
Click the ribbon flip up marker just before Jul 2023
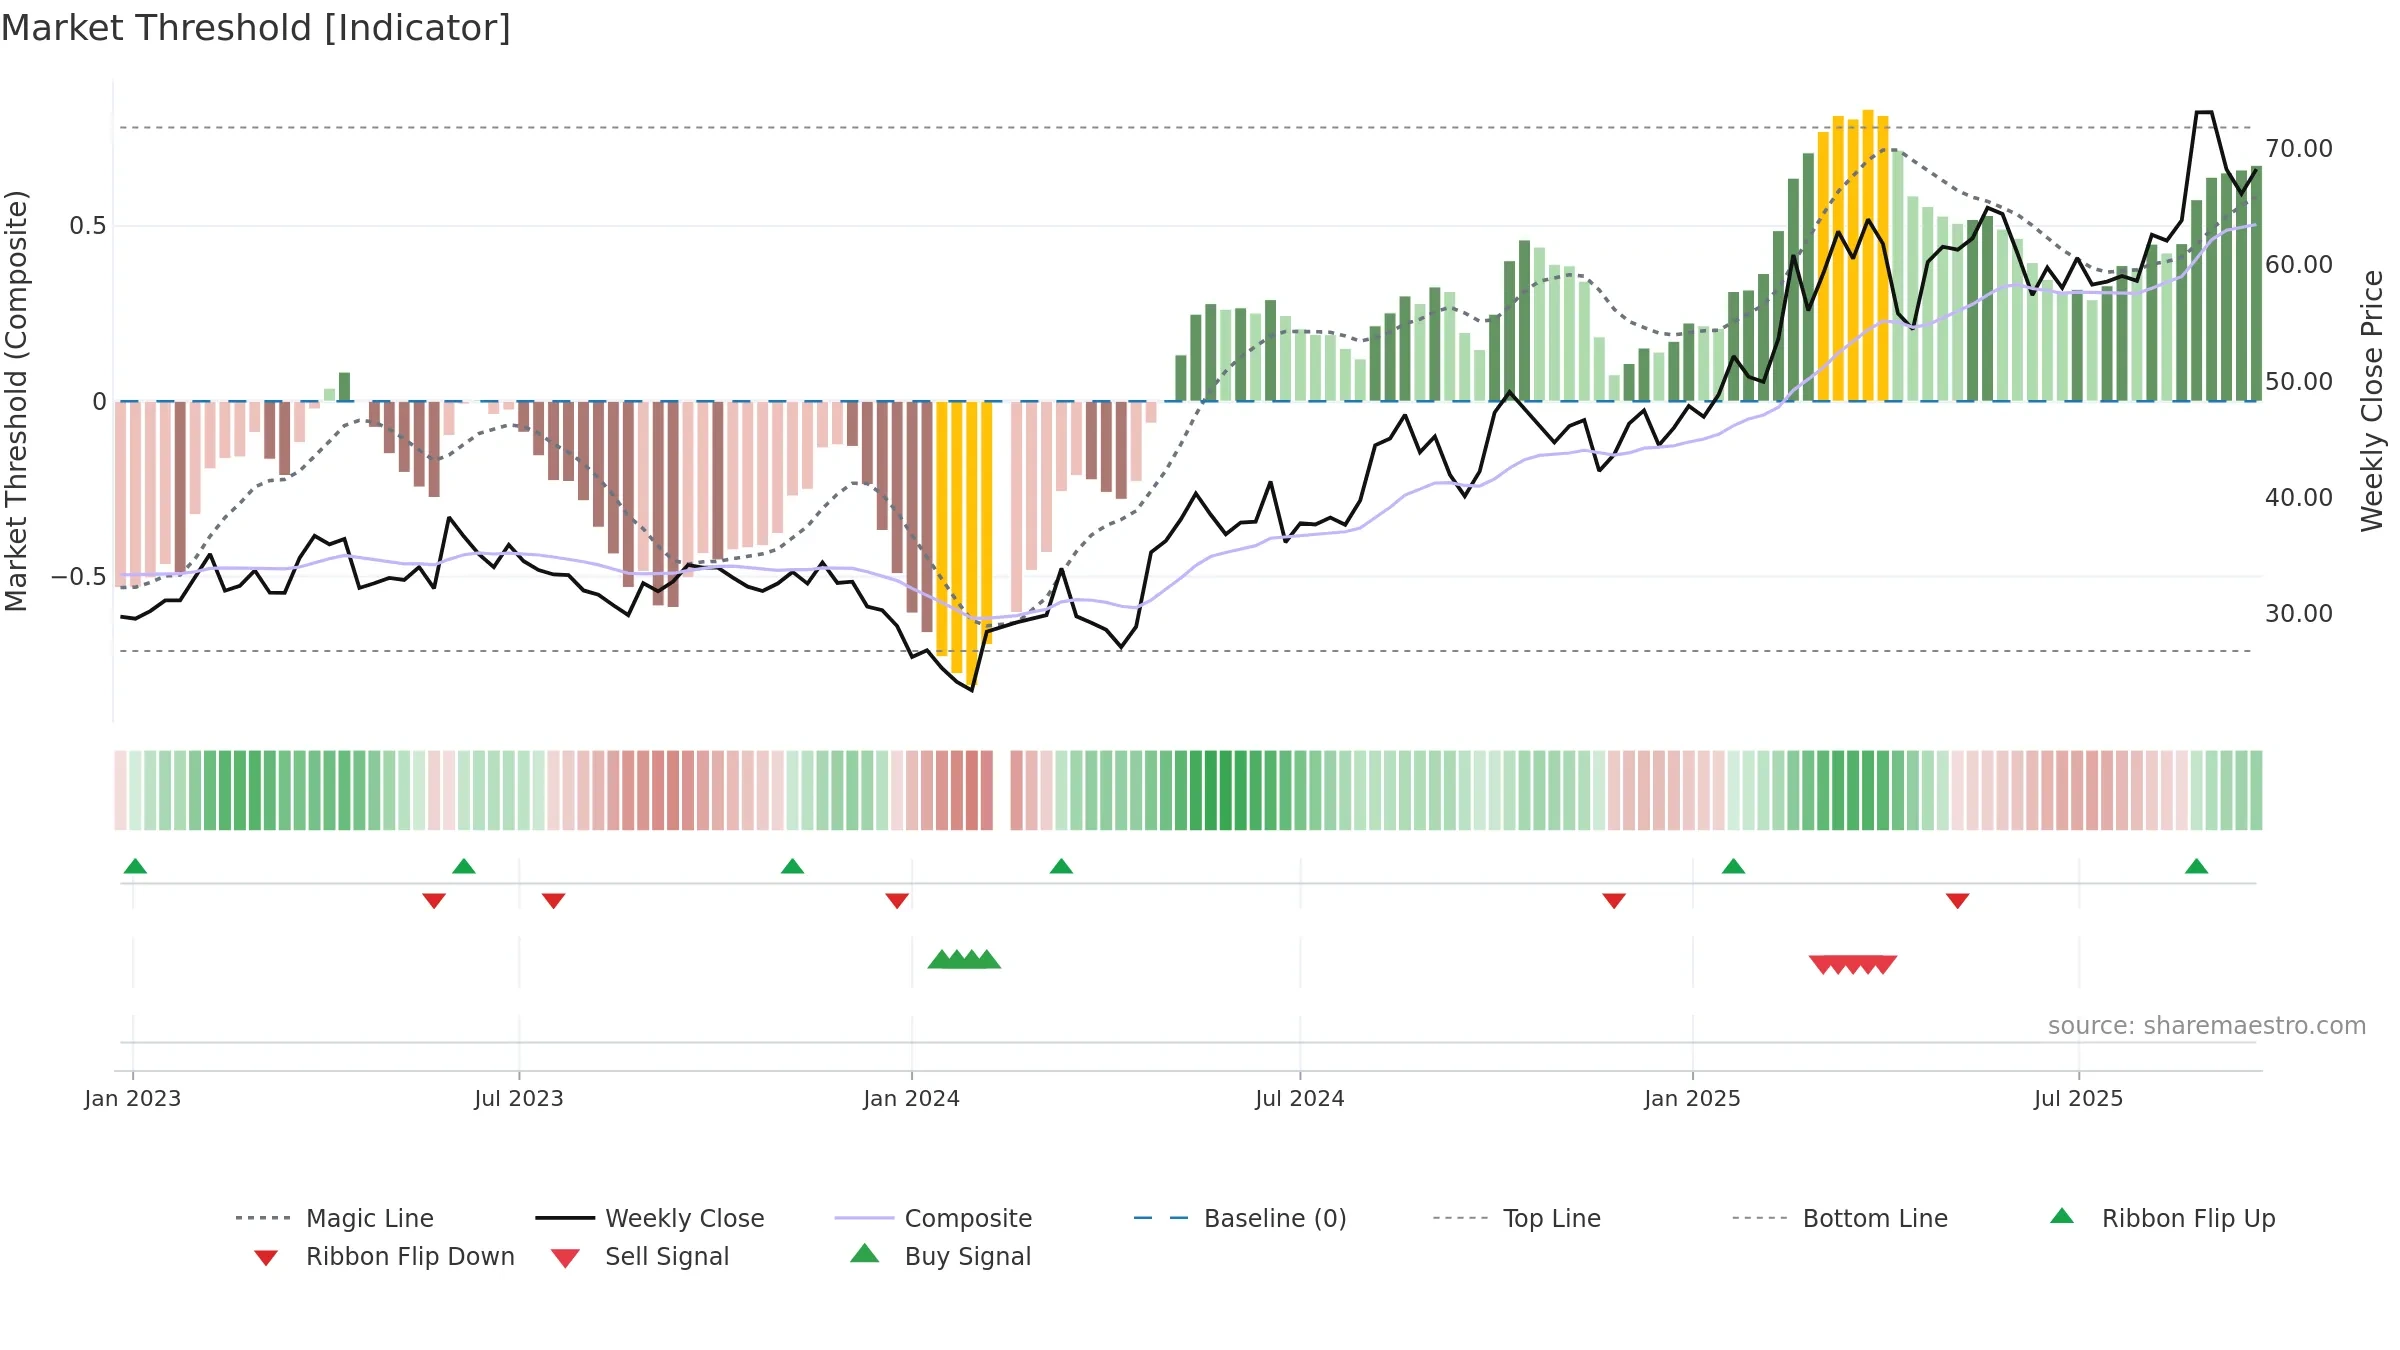464,866
